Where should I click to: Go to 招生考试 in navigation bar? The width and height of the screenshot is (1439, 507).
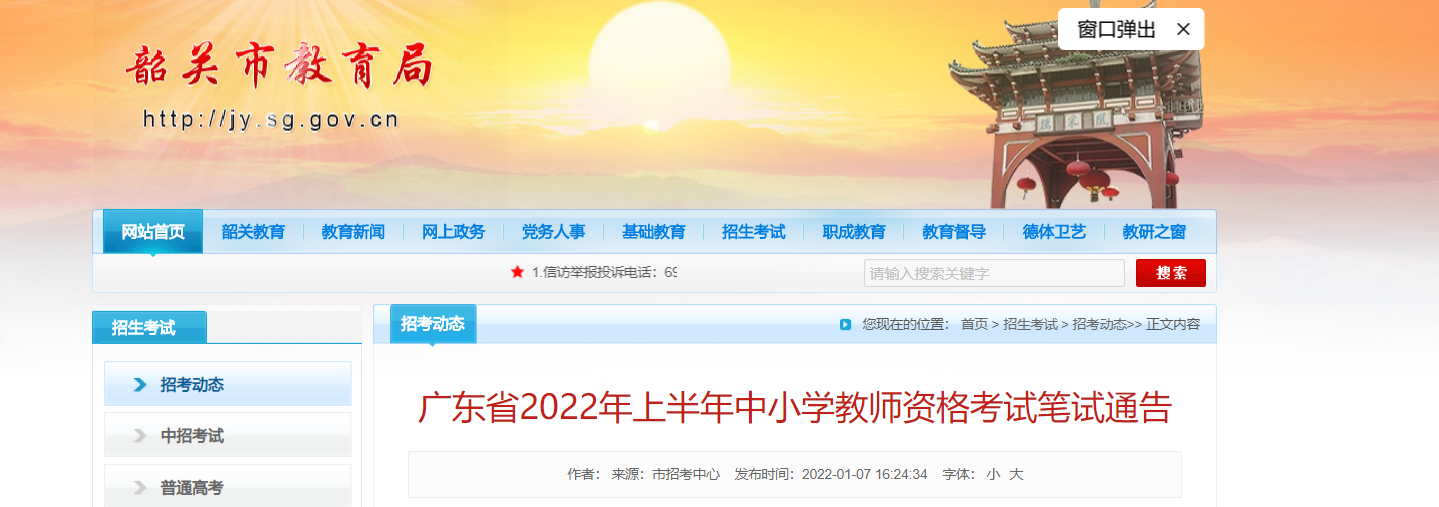[754, 232]
